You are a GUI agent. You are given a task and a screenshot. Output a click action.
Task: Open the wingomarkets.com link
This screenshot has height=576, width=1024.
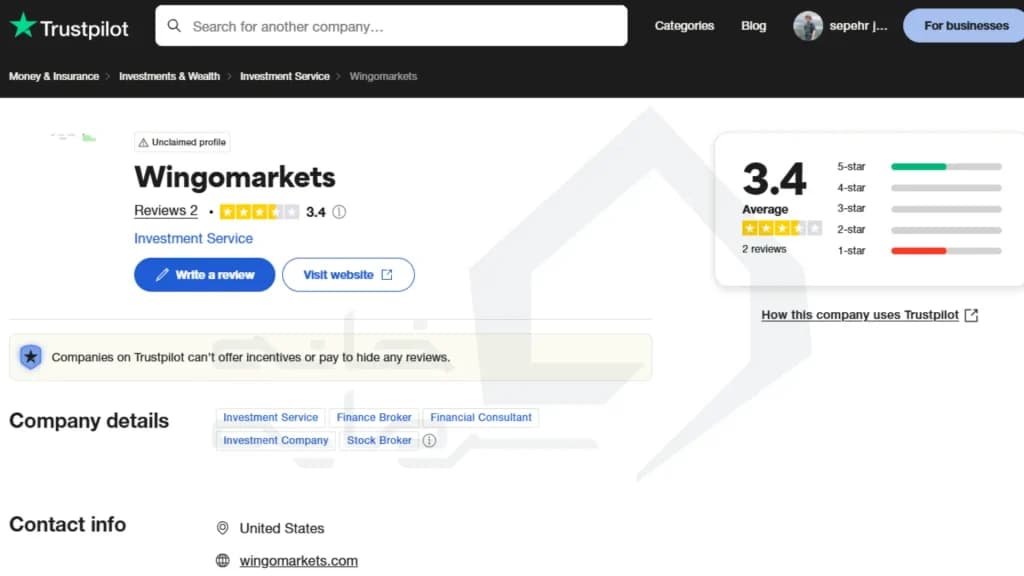tap(298, 561)
